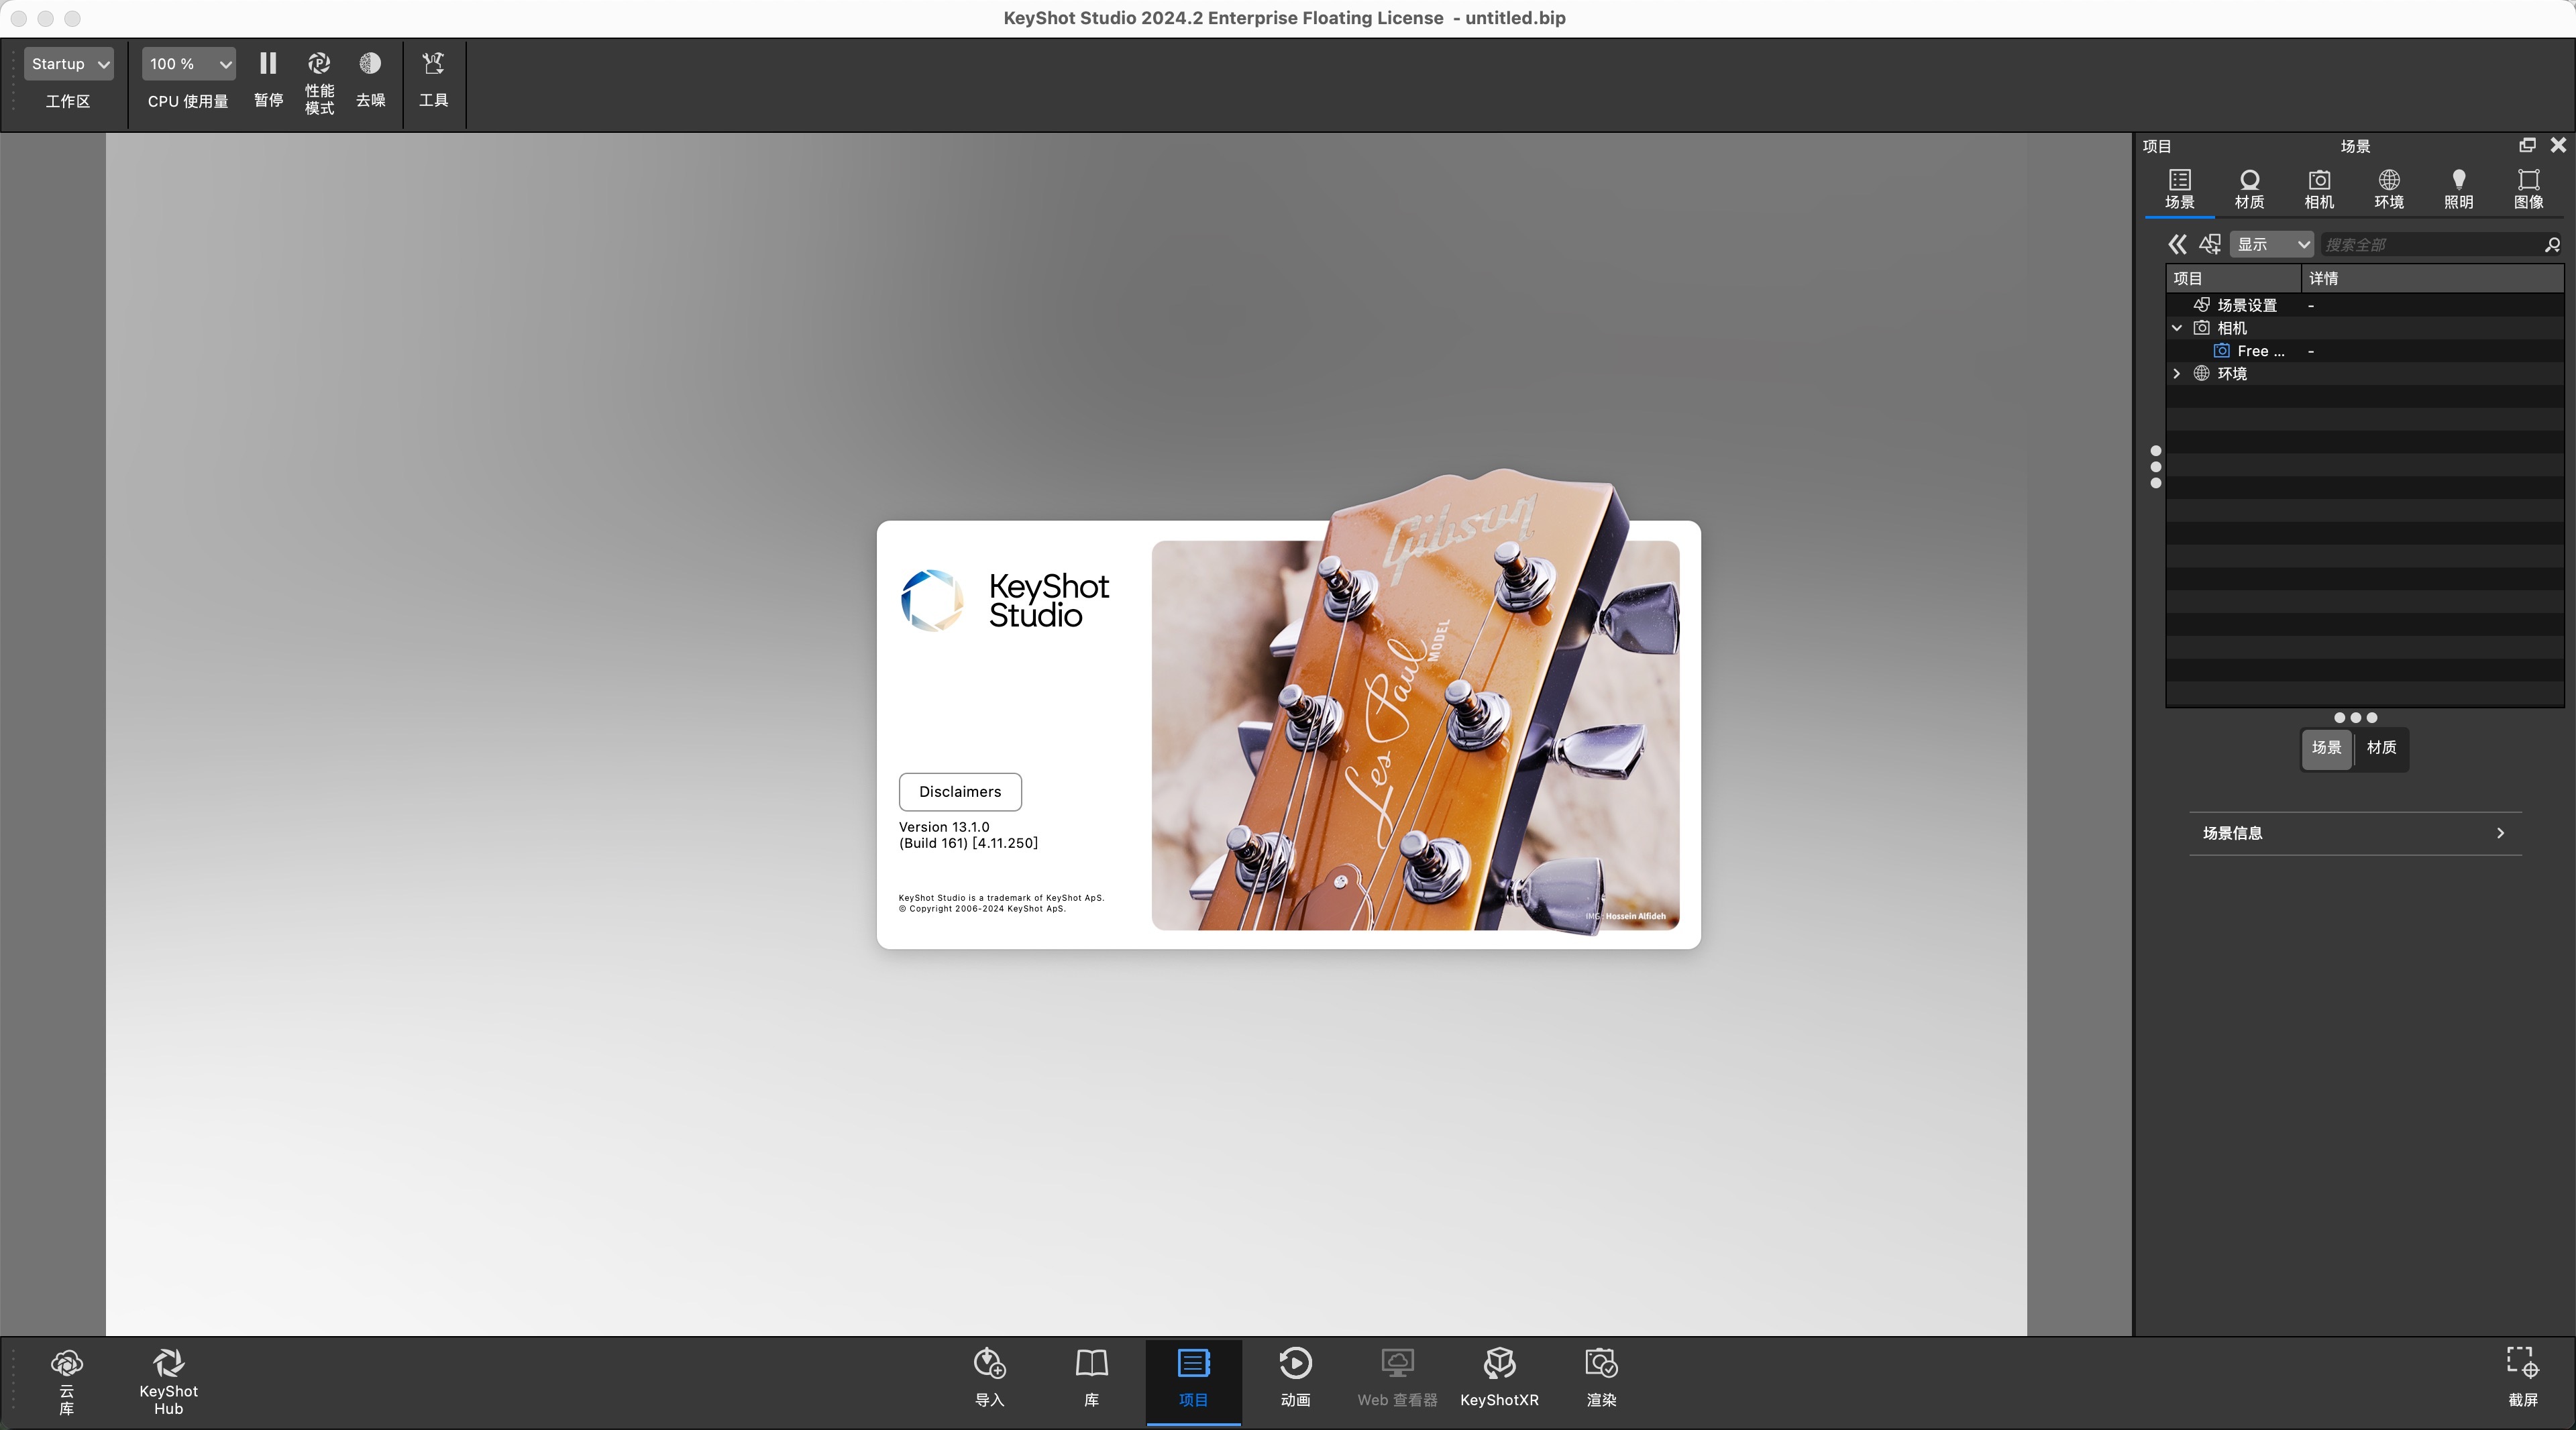Undock the project panel with the float icon
Image resolution: width=2576 pixels, height=1430 pixels.
[2527, 145]
